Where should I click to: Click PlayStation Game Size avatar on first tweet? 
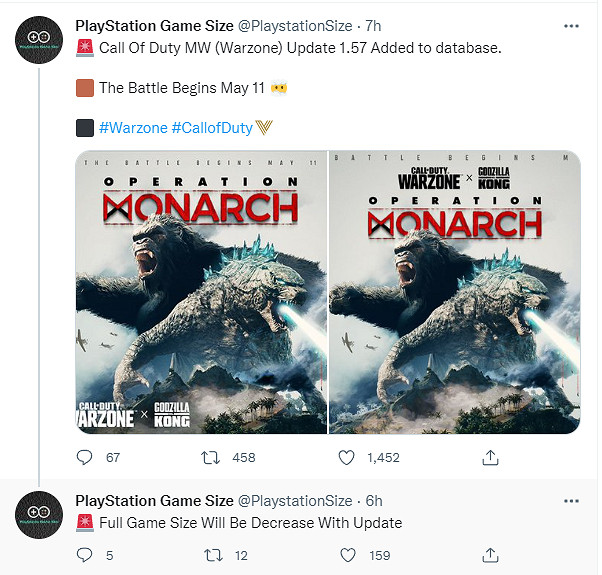[x=38, y=40]
